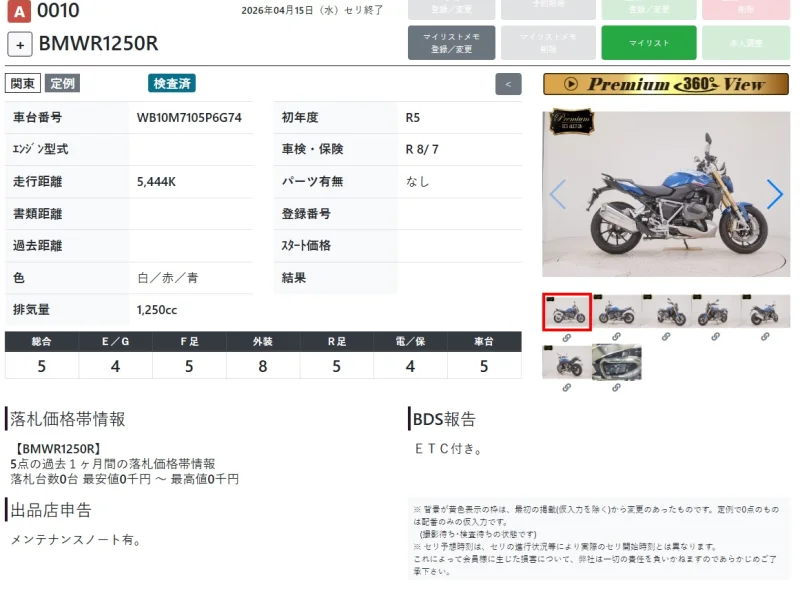Click link icon under third thumbnail

(x=666, y=337)
